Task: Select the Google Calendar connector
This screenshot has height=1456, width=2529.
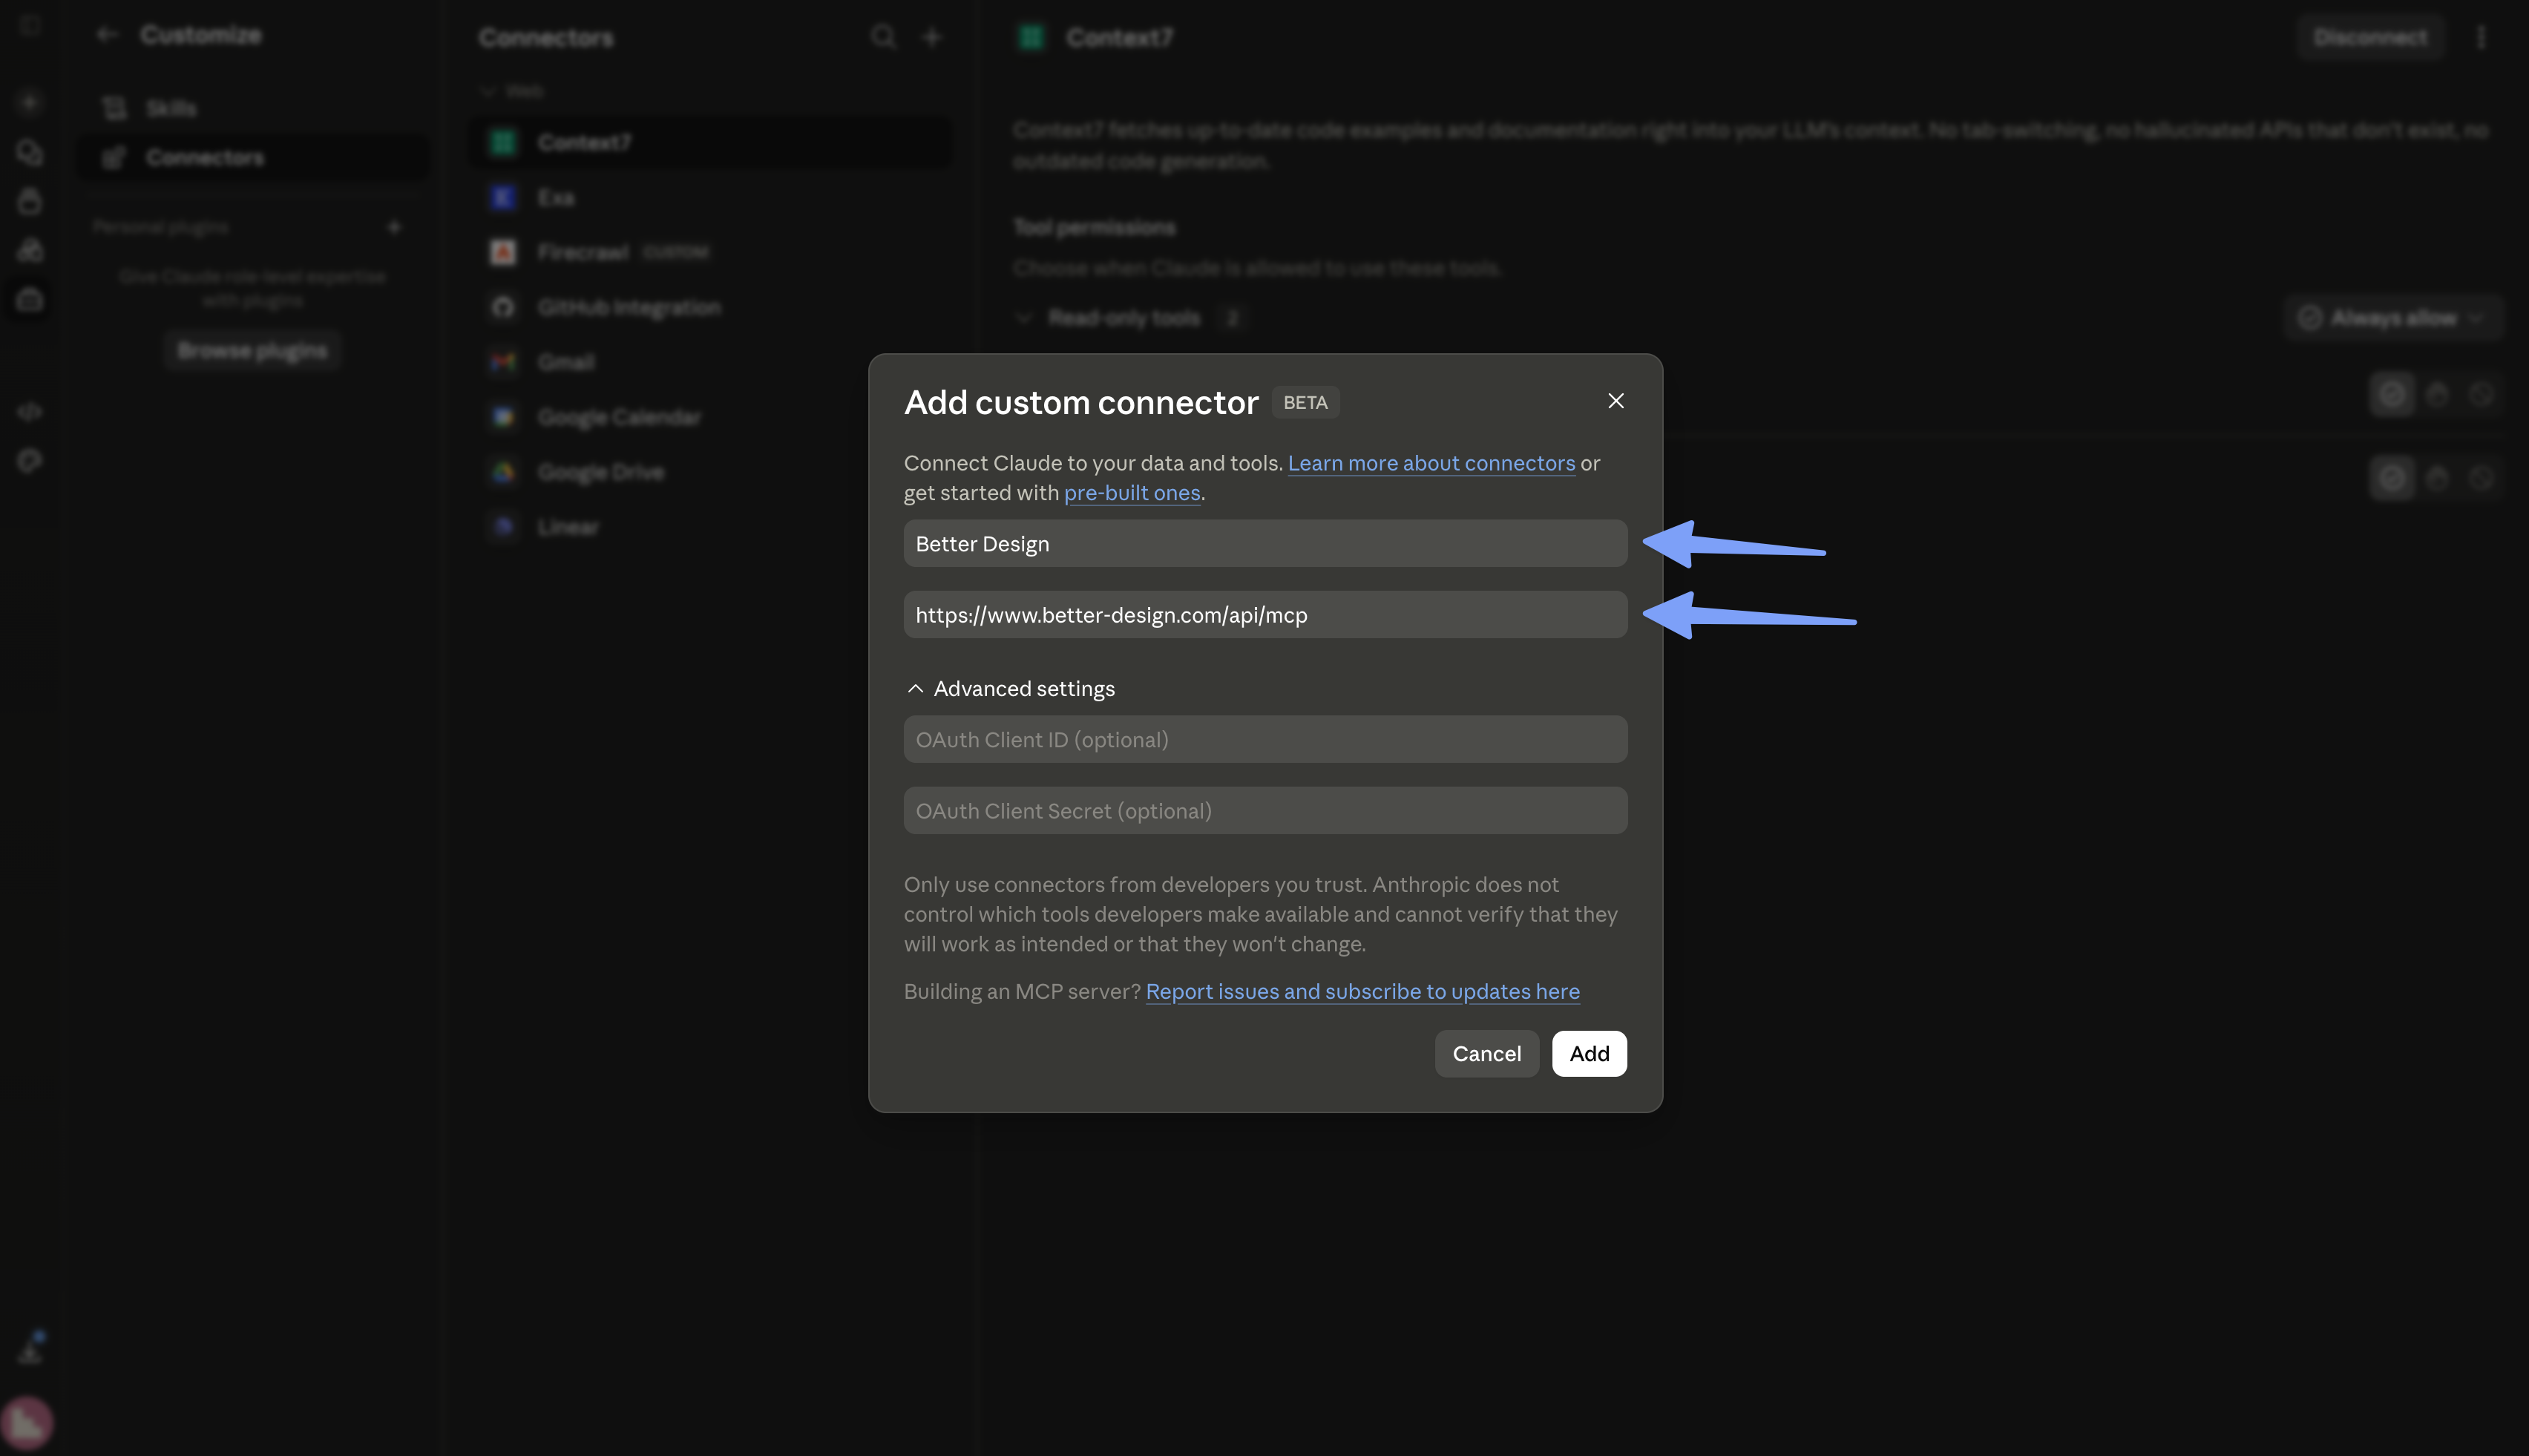Action: tap(711, 417)
